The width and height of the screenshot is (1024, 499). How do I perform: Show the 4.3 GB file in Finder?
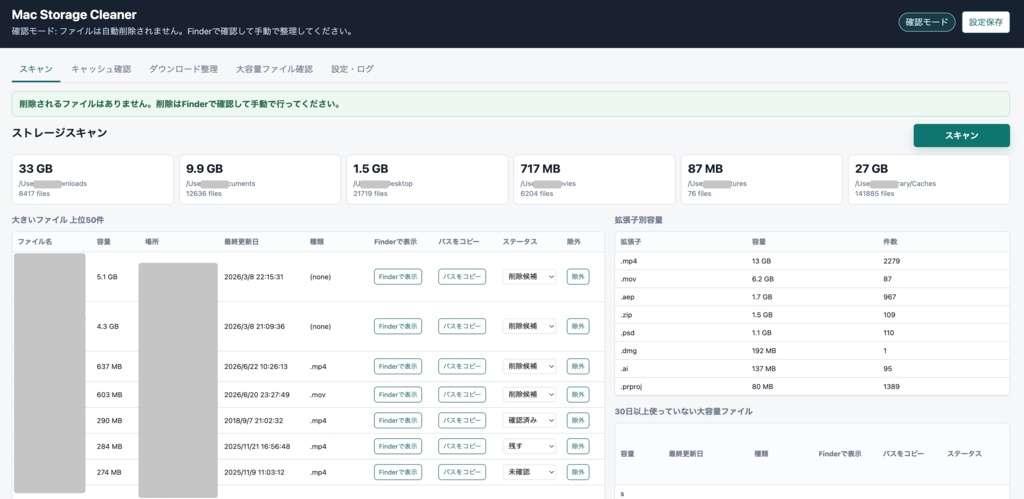pos(398,326)
